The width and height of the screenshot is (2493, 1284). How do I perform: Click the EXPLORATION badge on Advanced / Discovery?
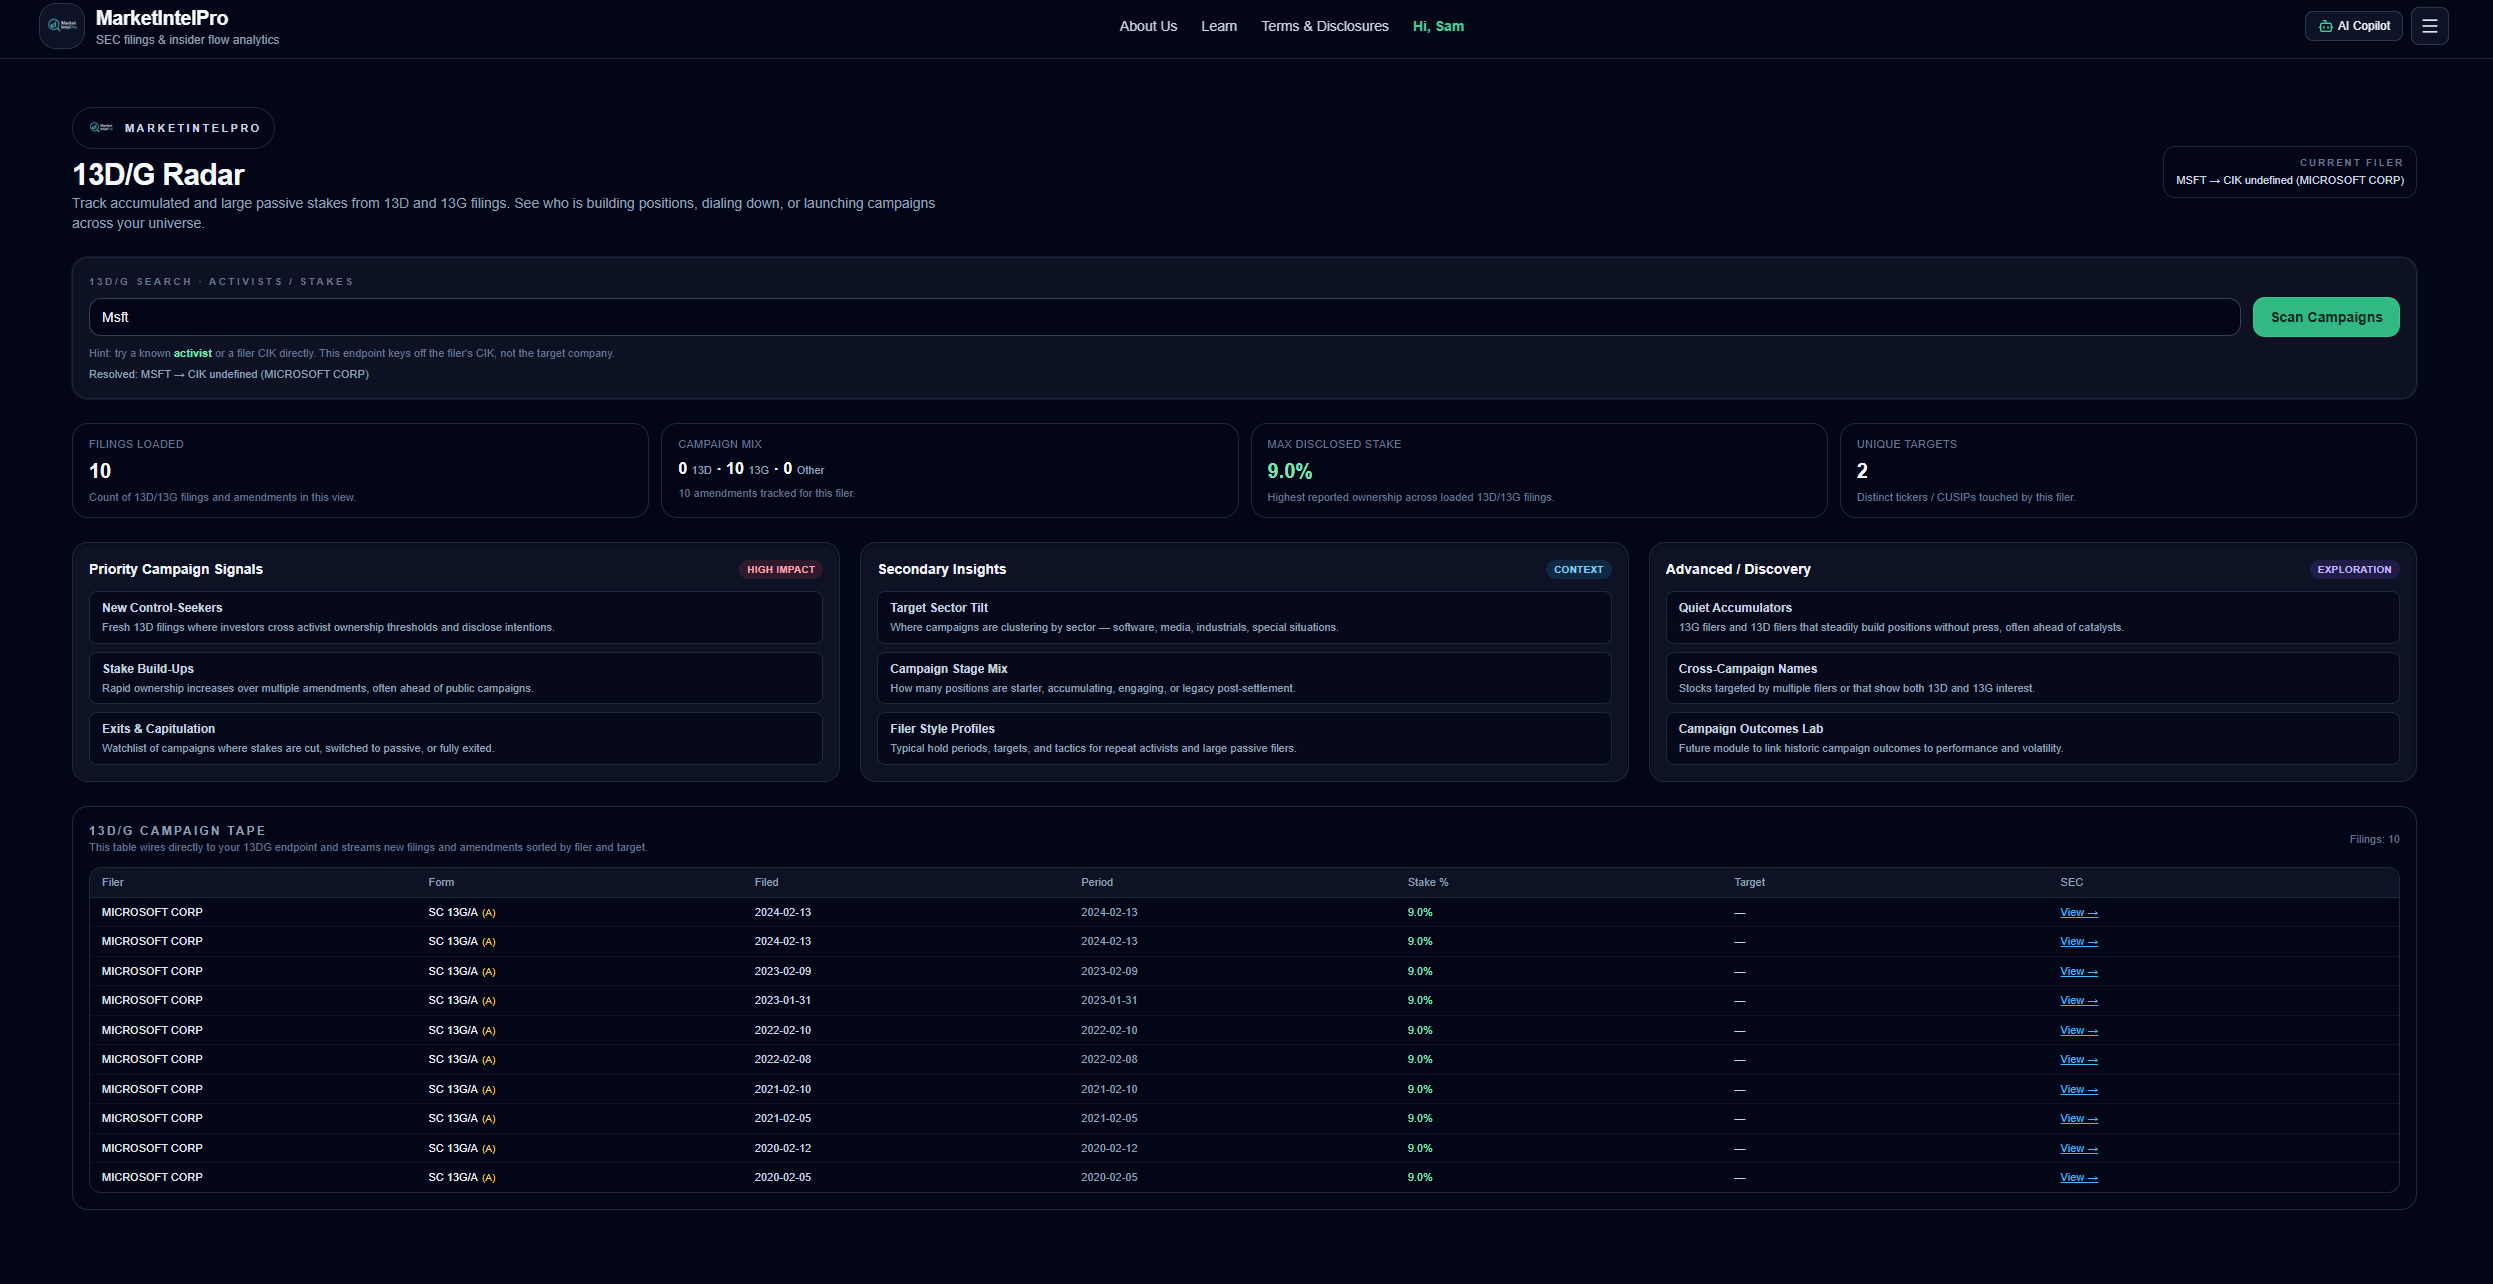[2354, 569]
